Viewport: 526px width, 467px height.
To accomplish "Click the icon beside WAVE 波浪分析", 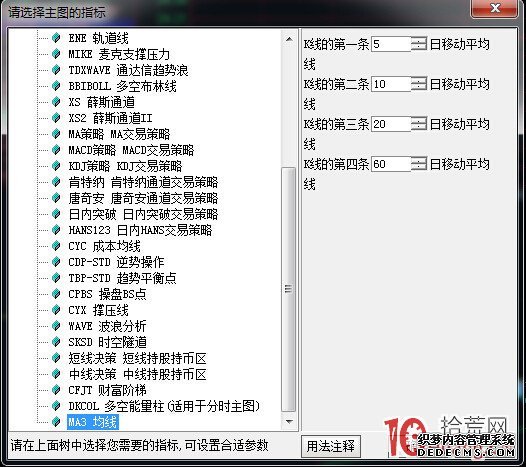I will tap(56, 326).
